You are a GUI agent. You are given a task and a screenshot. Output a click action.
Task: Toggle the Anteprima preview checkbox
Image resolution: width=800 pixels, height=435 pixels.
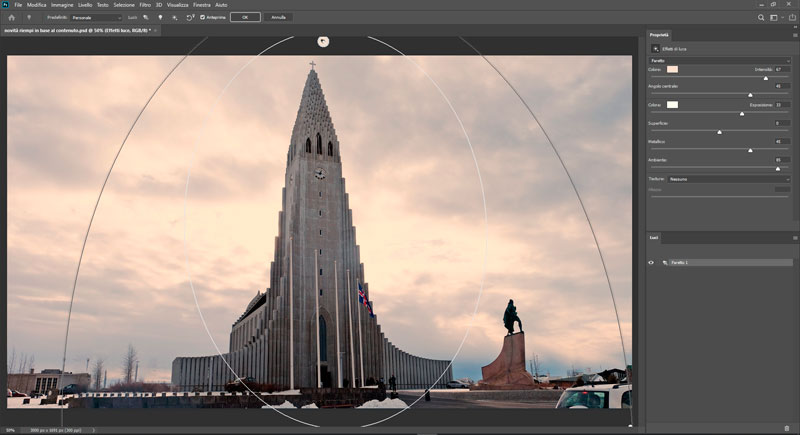click(203, 17)
